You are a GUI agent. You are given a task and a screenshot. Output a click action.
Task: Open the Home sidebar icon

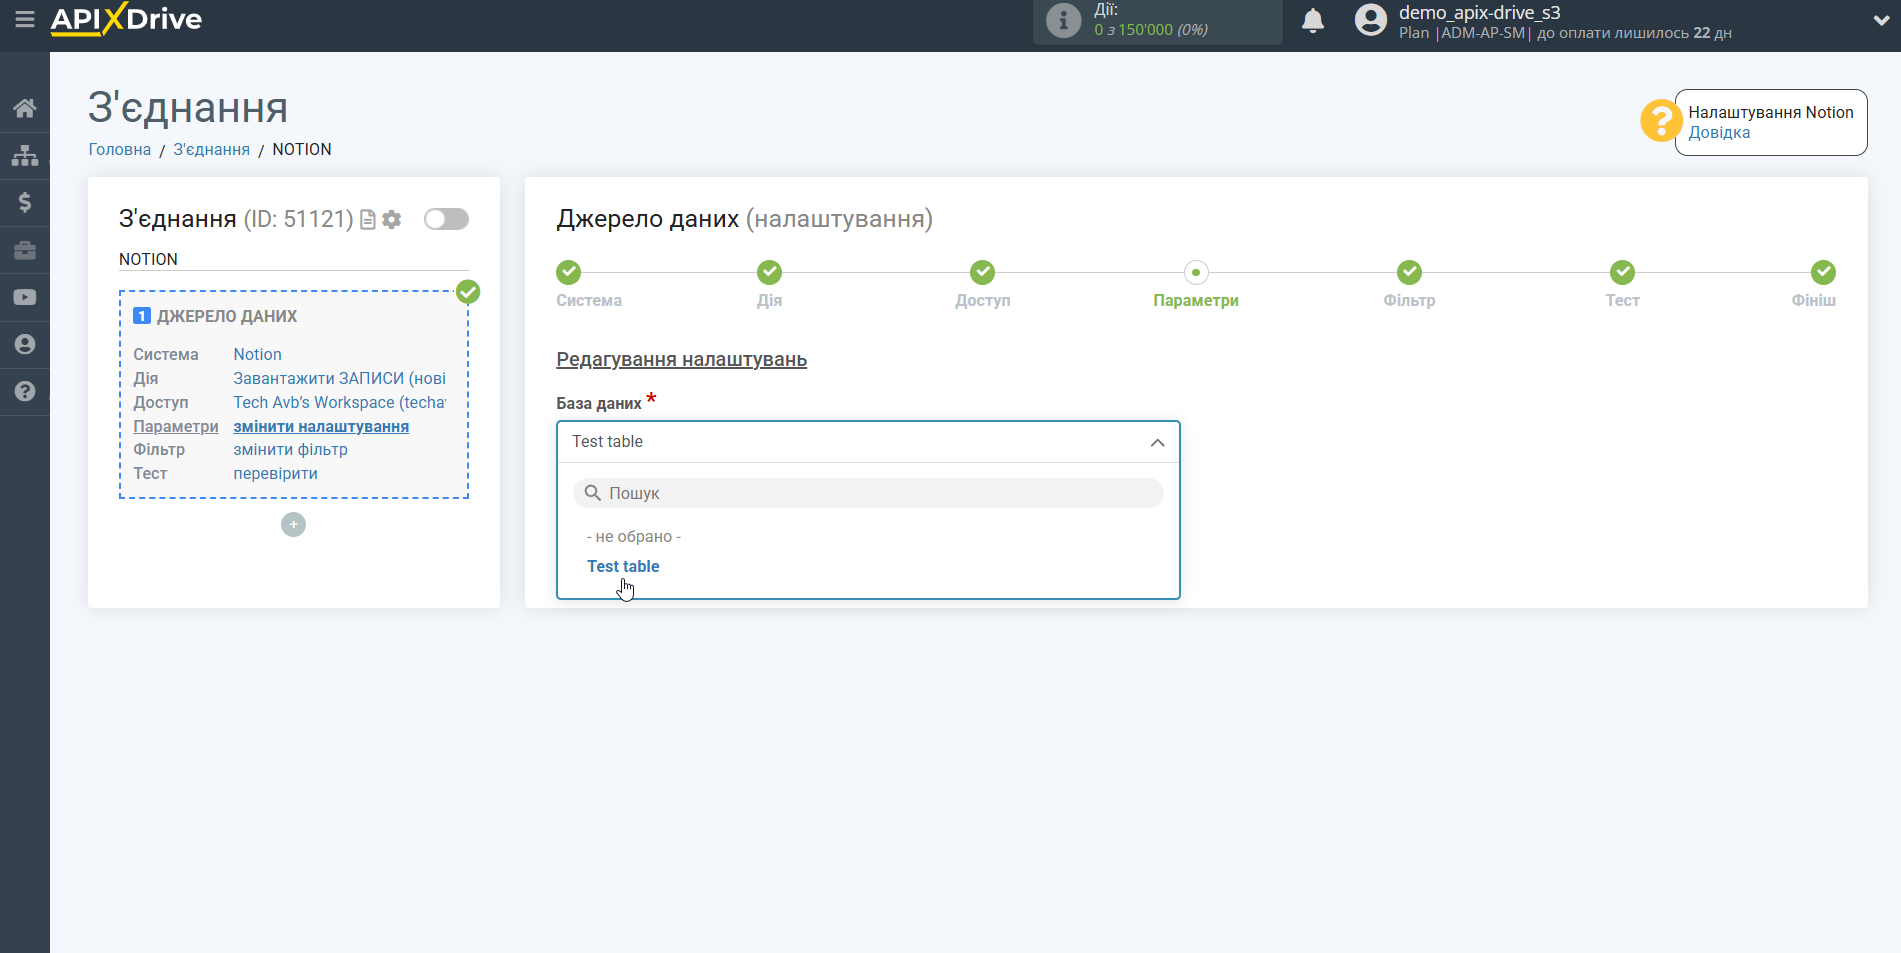[x=25, y=108]
